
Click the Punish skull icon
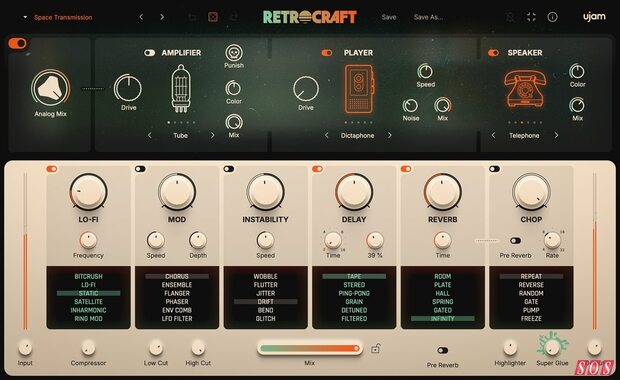pos(234,53)
